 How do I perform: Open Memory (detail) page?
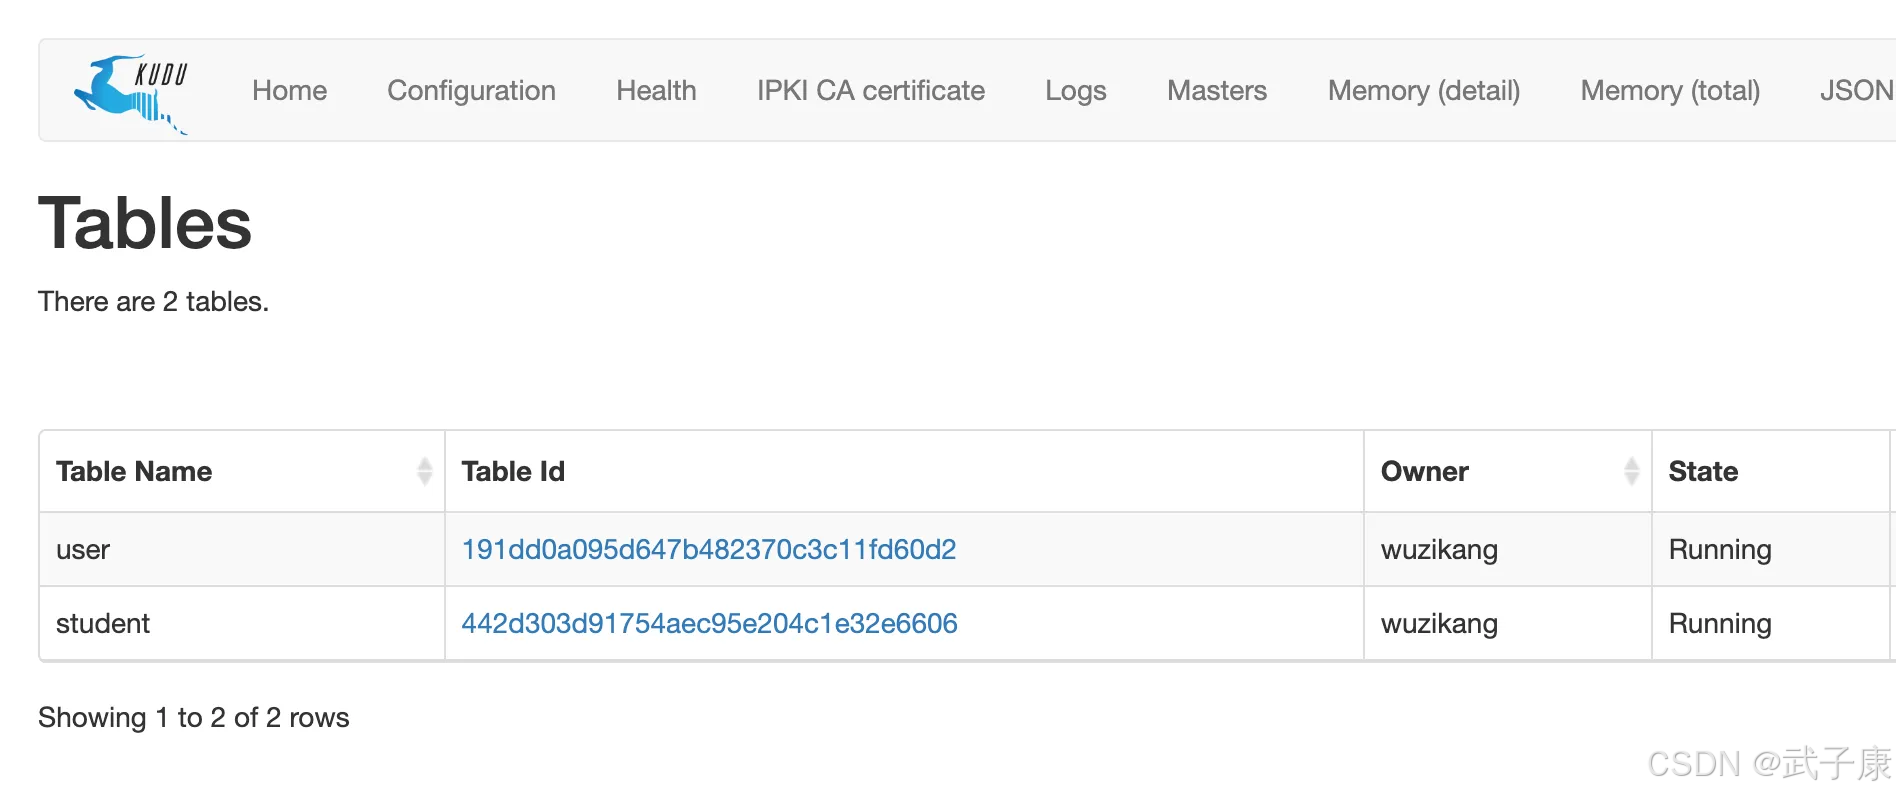click(x=1423, y=91)
